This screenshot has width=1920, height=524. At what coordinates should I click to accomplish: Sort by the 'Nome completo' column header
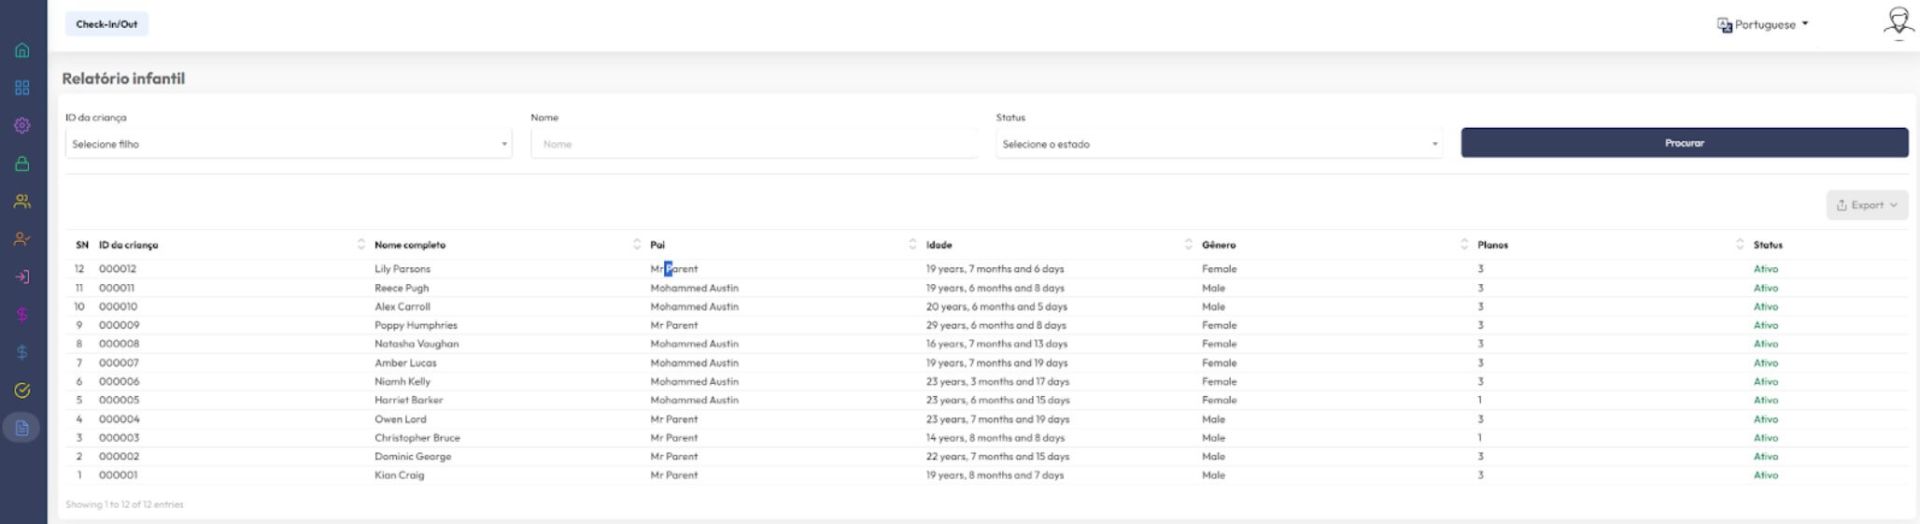410,245
